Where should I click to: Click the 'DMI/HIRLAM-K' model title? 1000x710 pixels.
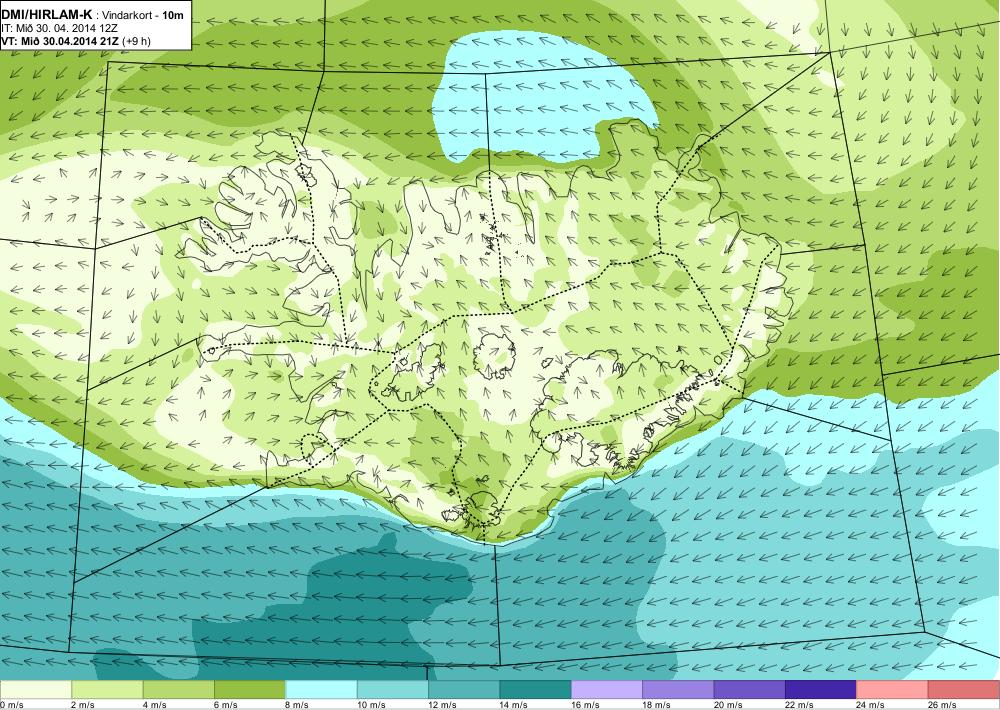click(46, 13)
